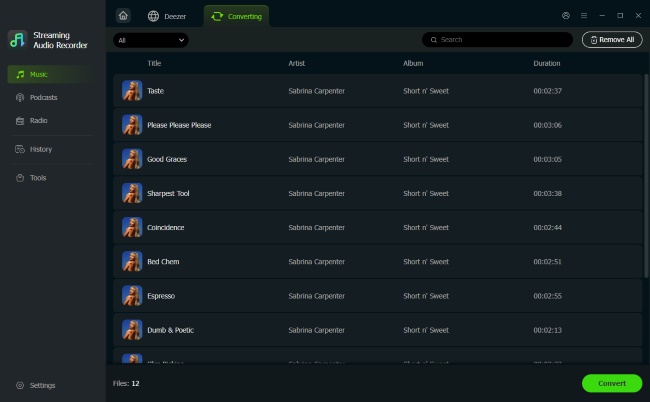Open the Deezer web tab
This screenshot has width=650, height=402.
[167, 16]
